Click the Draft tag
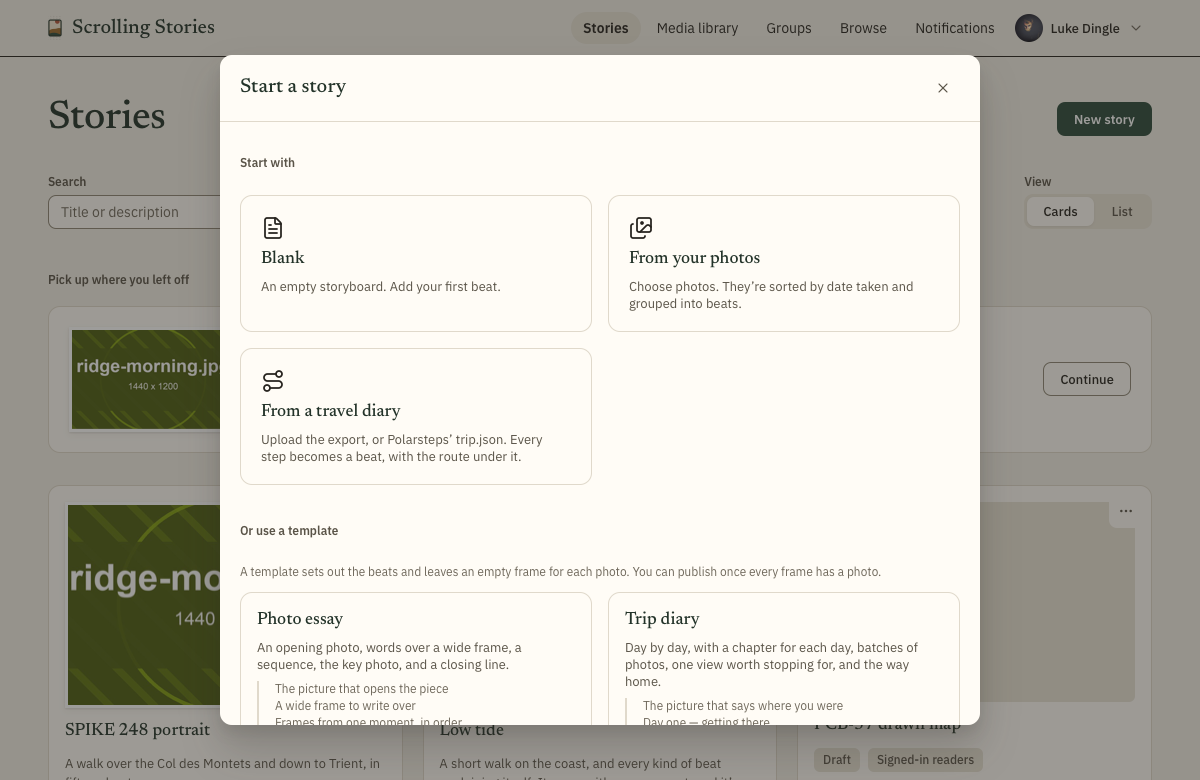1200x780 pixels. pos(837,760)
